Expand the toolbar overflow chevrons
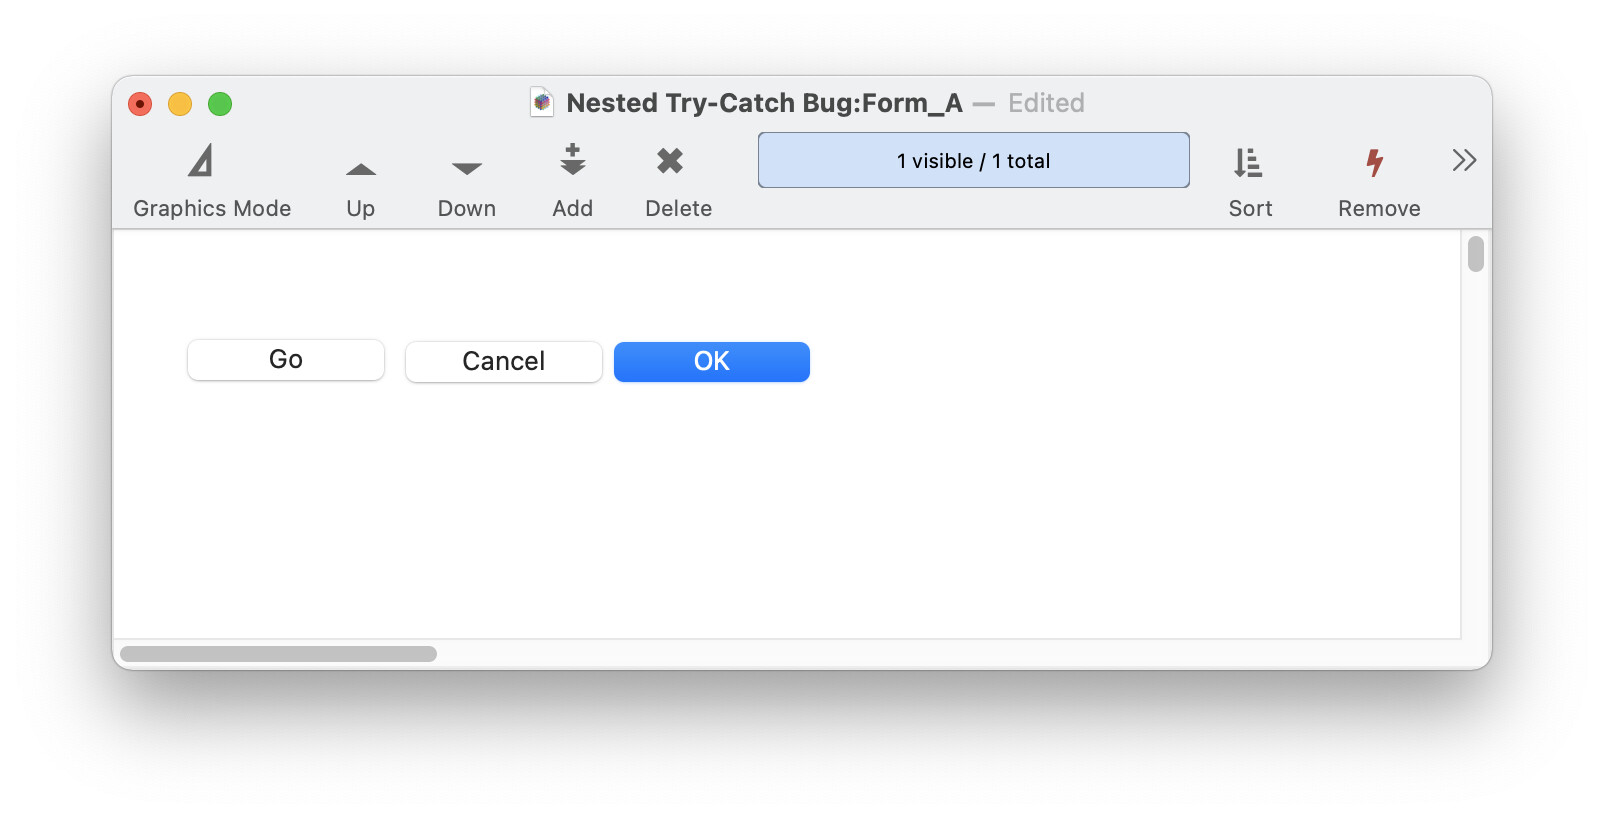 [1464, 160]
